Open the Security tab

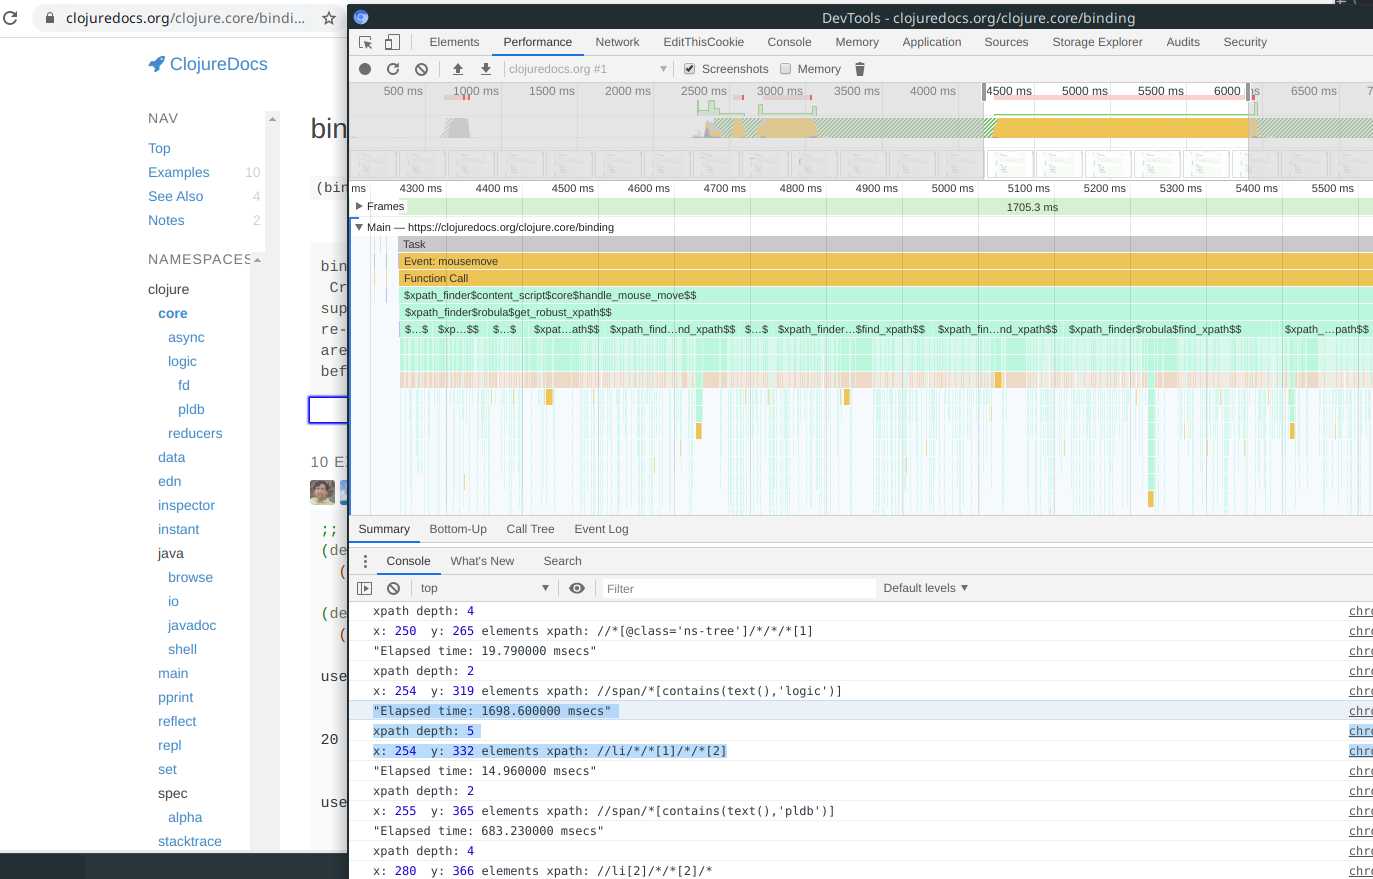click(1245, 42)
